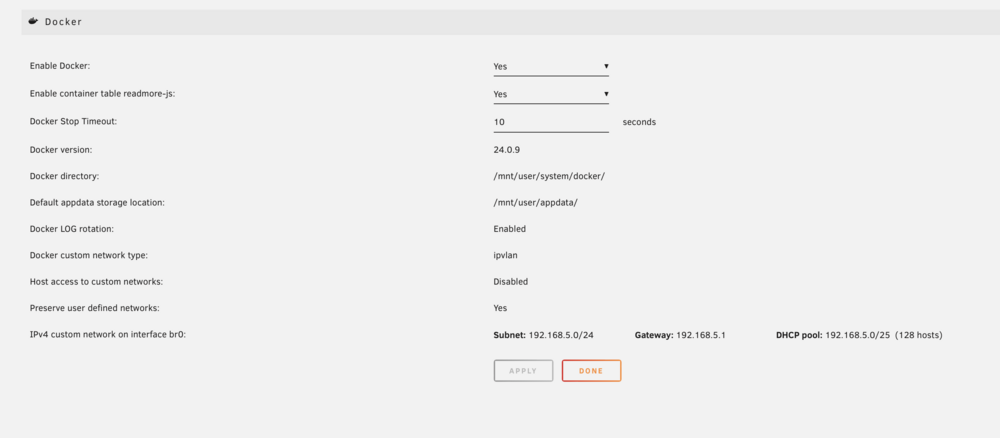The width and height of the screenshot is (1000, 438).
Task: Click the Enable container table readmore-js label
Action: click(103, 94)
